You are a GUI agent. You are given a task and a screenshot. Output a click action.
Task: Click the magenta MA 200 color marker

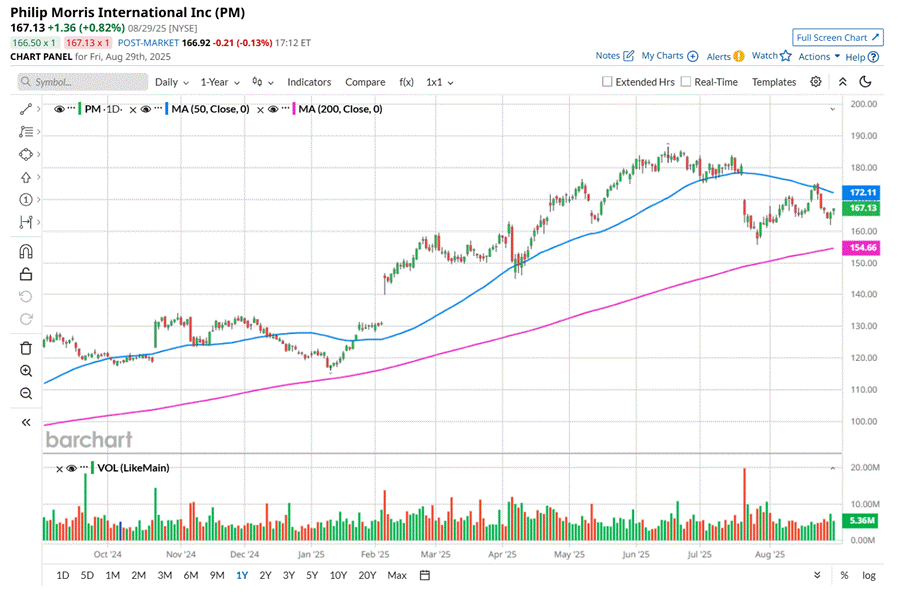(x=293, y=109)
